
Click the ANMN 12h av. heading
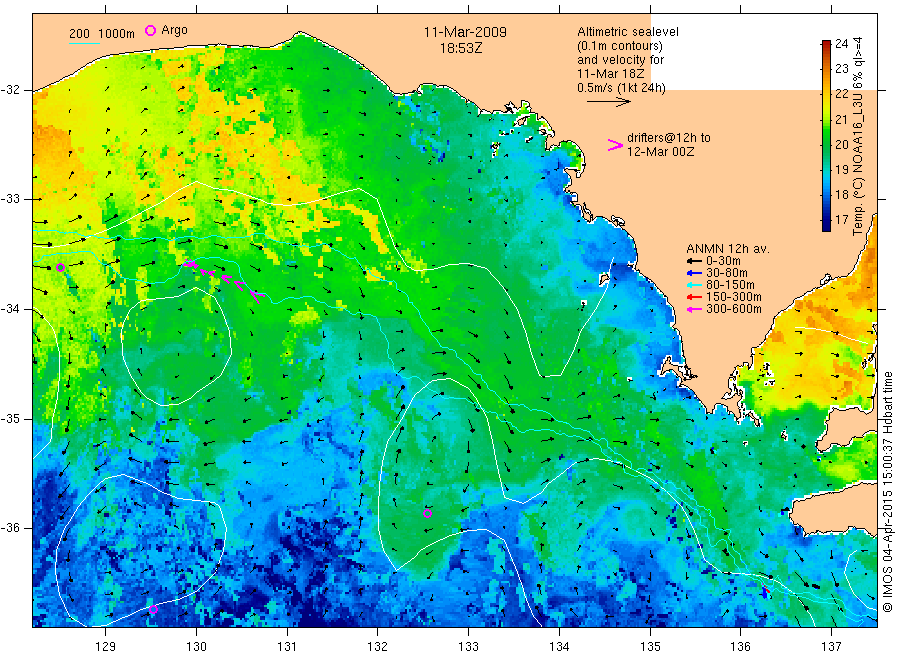coord(727,249)
